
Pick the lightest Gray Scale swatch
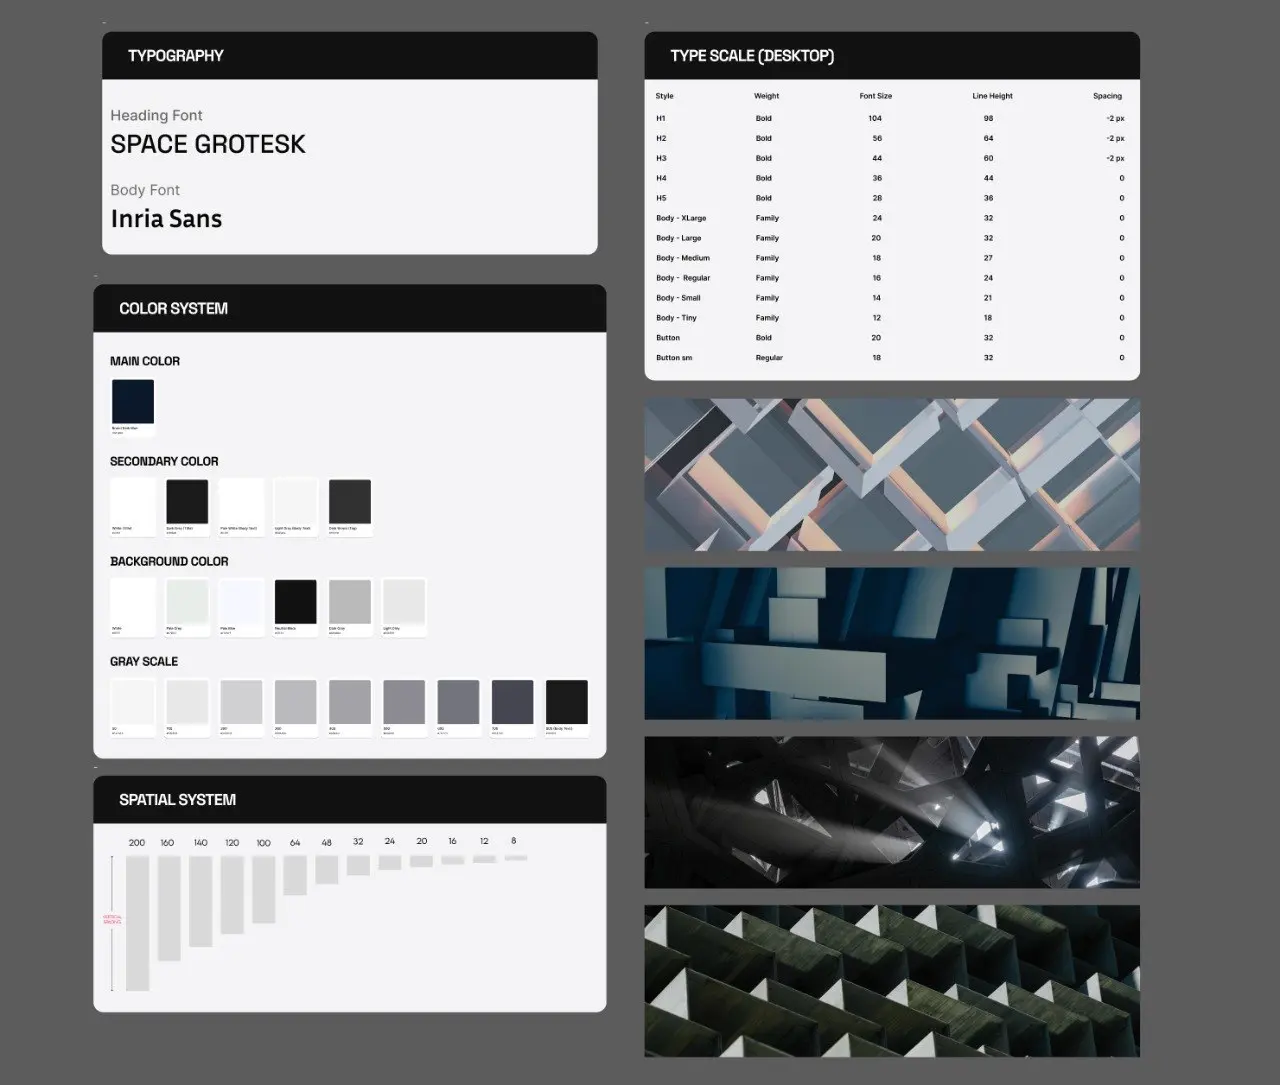133,702
